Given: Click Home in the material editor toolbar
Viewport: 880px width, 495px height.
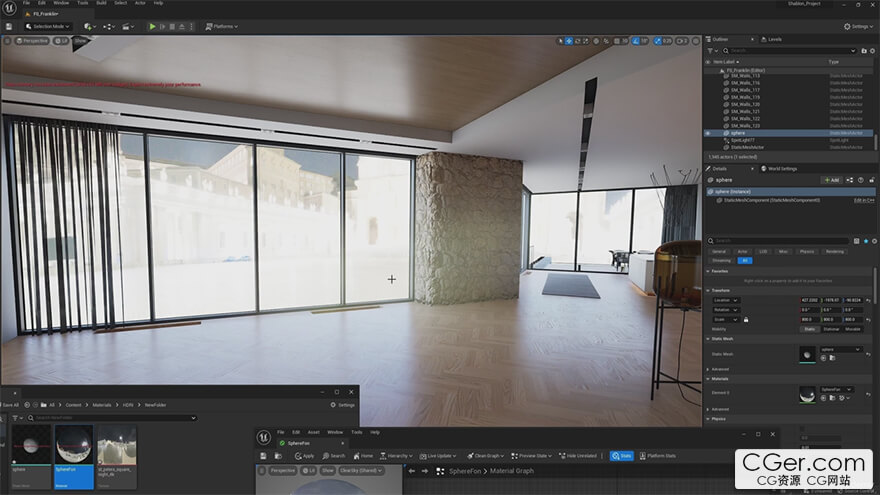Looking at the screenshot, I should pos(363,456).
